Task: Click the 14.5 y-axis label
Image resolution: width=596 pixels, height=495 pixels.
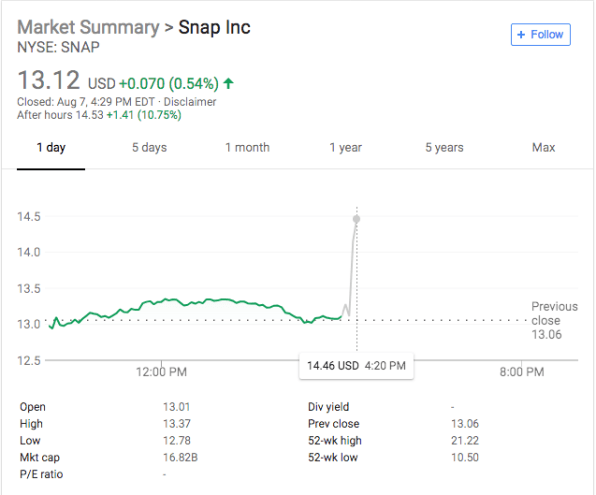Action: click(29, 217)
